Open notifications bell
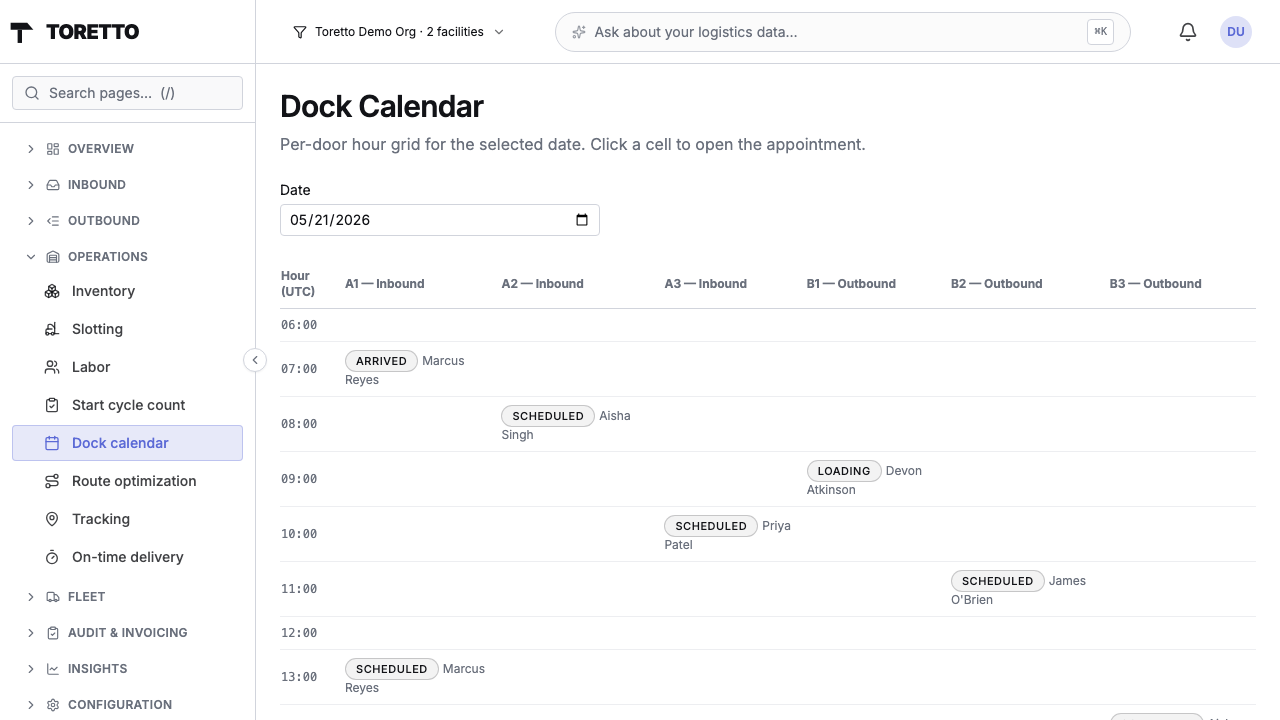The height and width of the screenshot is (720, 1280). click(1188, 32)
